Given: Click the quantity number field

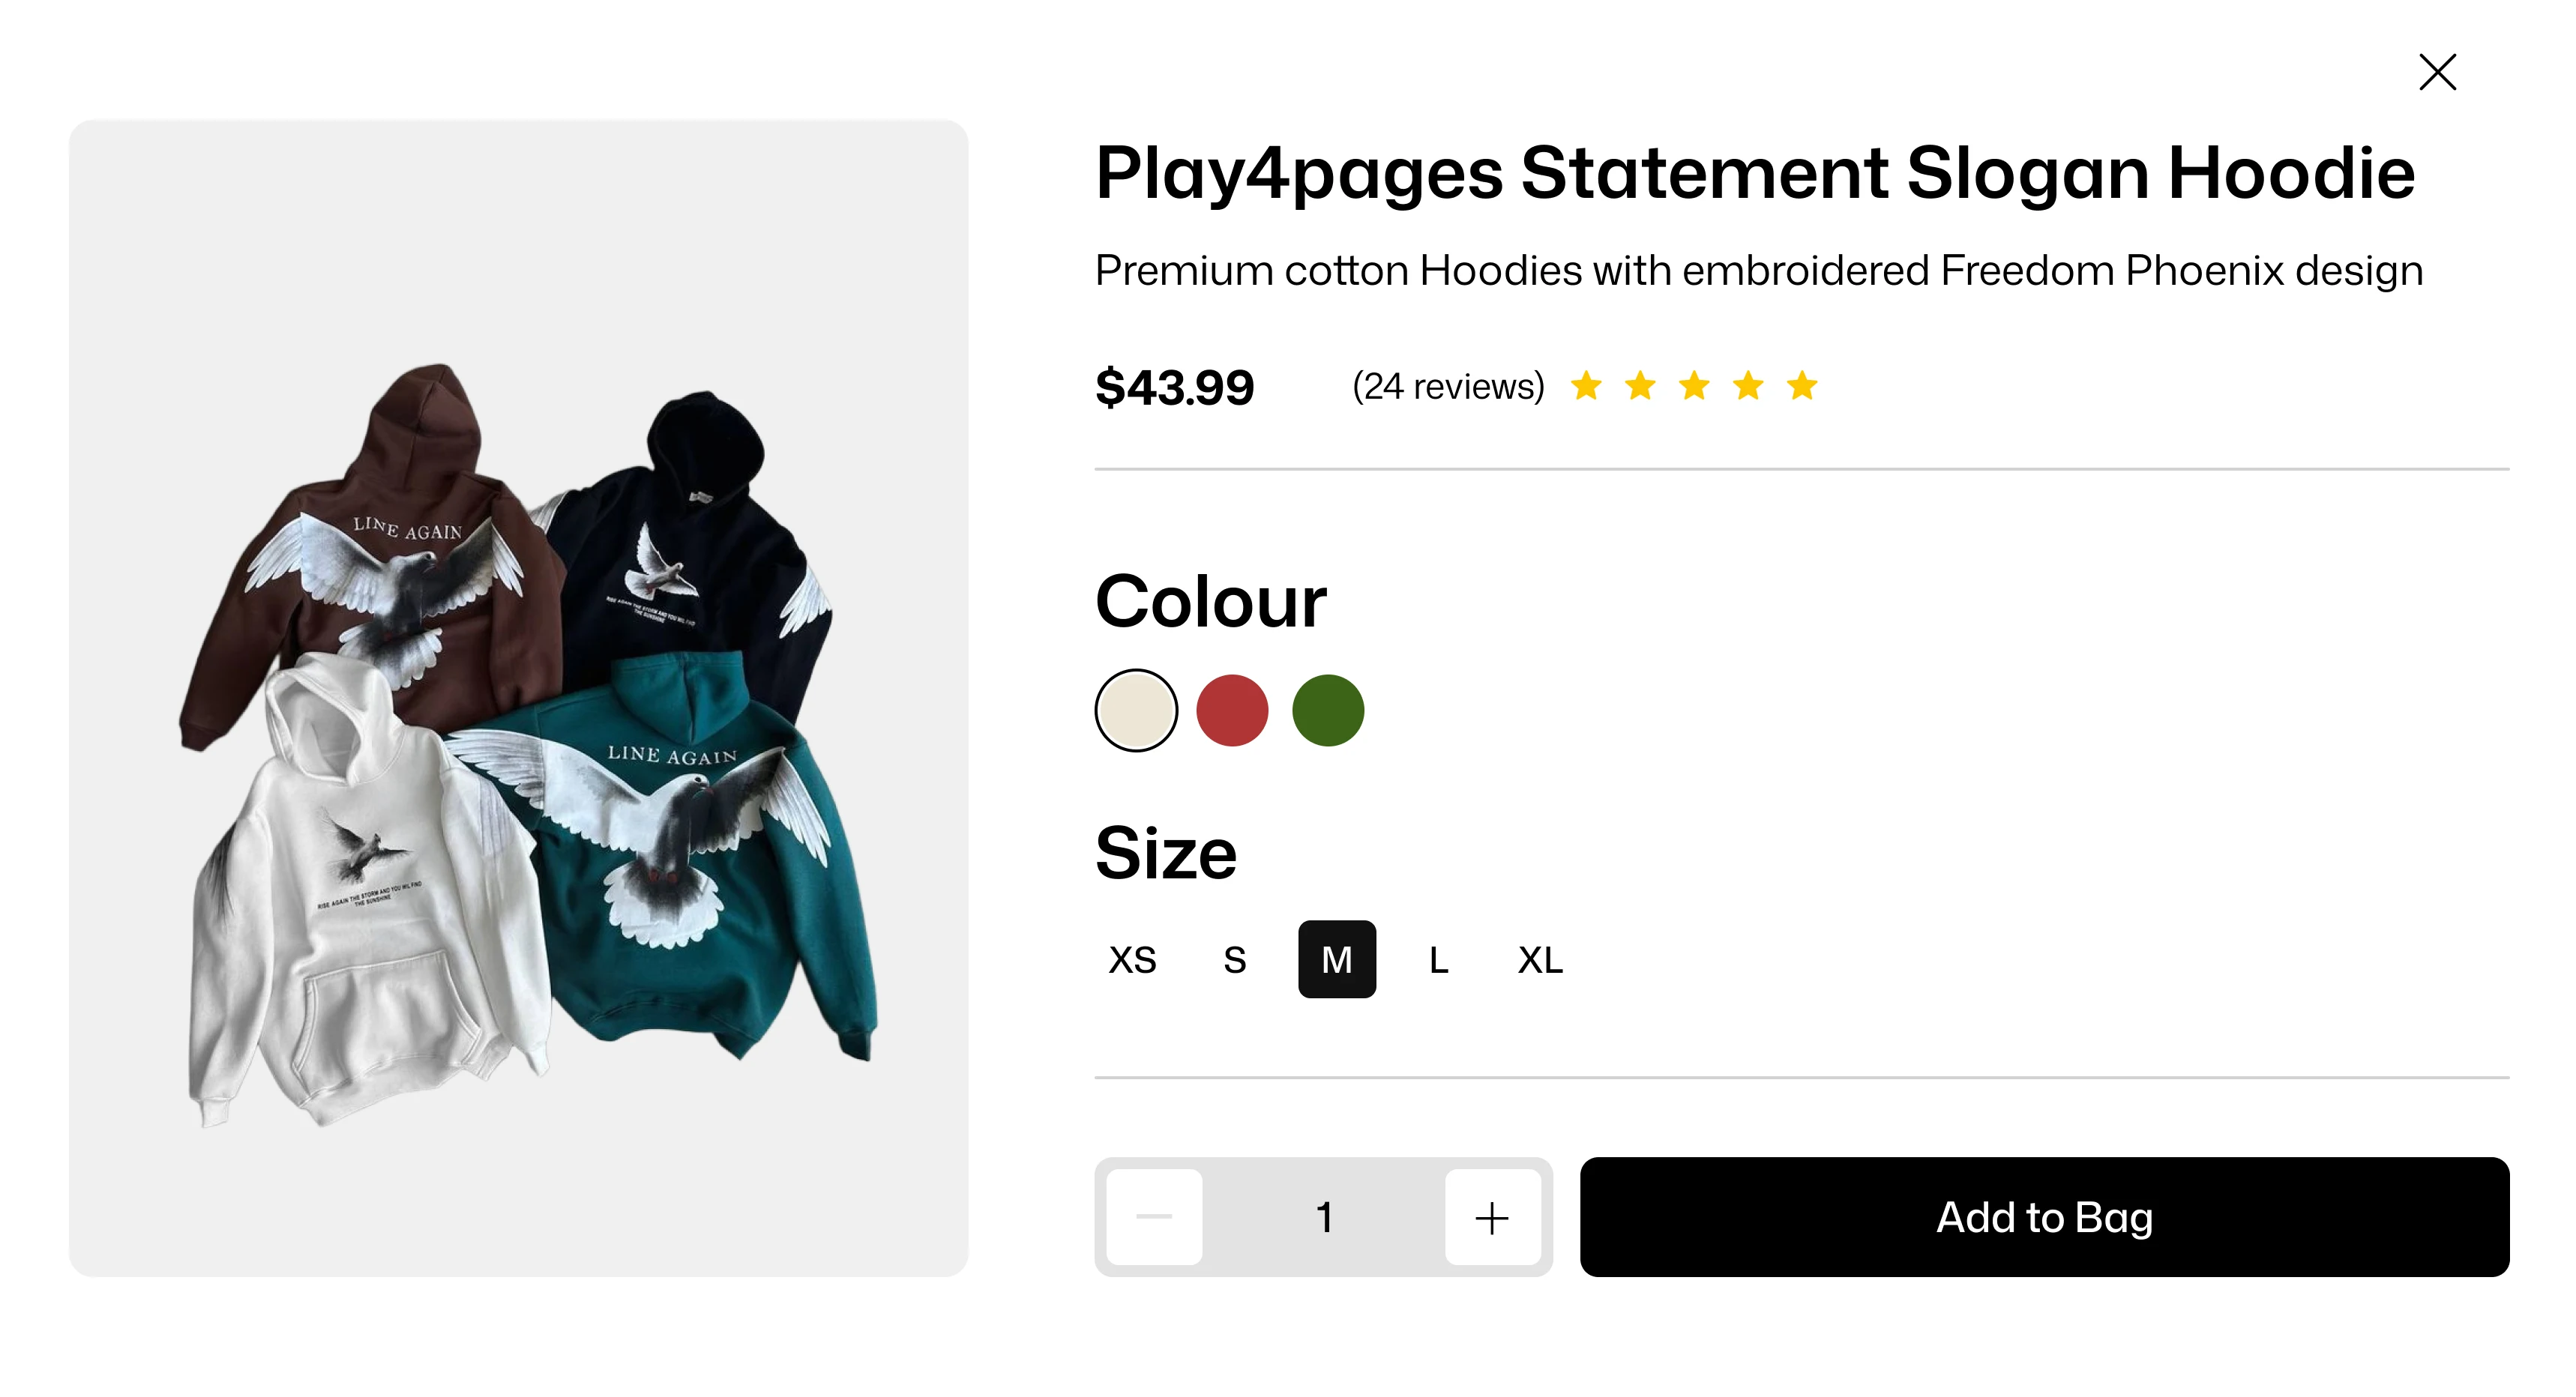Looking at the screenshot, I should click(1324, 1217).
